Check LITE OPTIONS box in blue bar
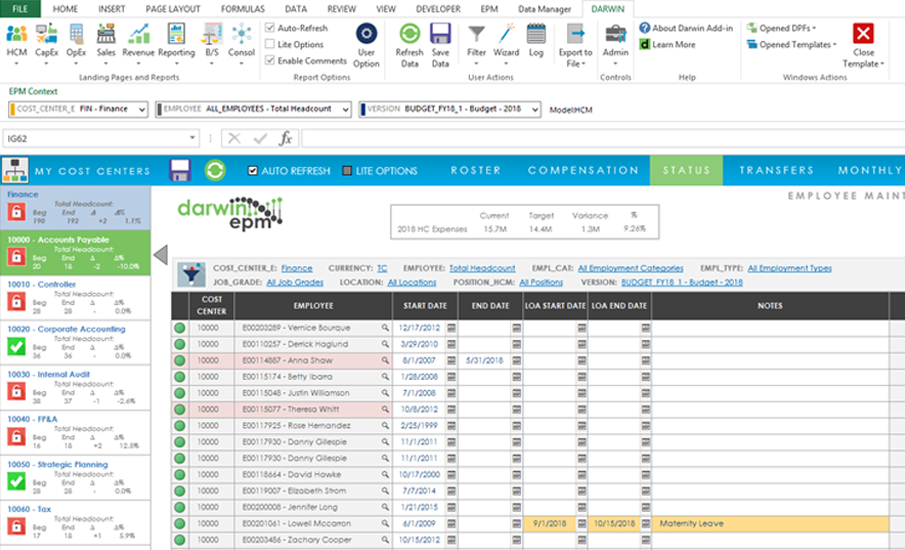905x550 pixels. 347,171
